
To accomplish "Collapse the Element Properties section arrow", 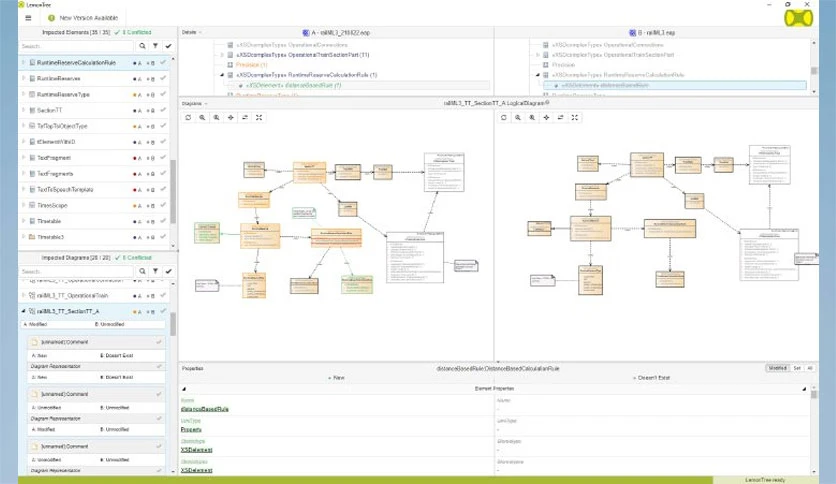I will coord(184,389).
